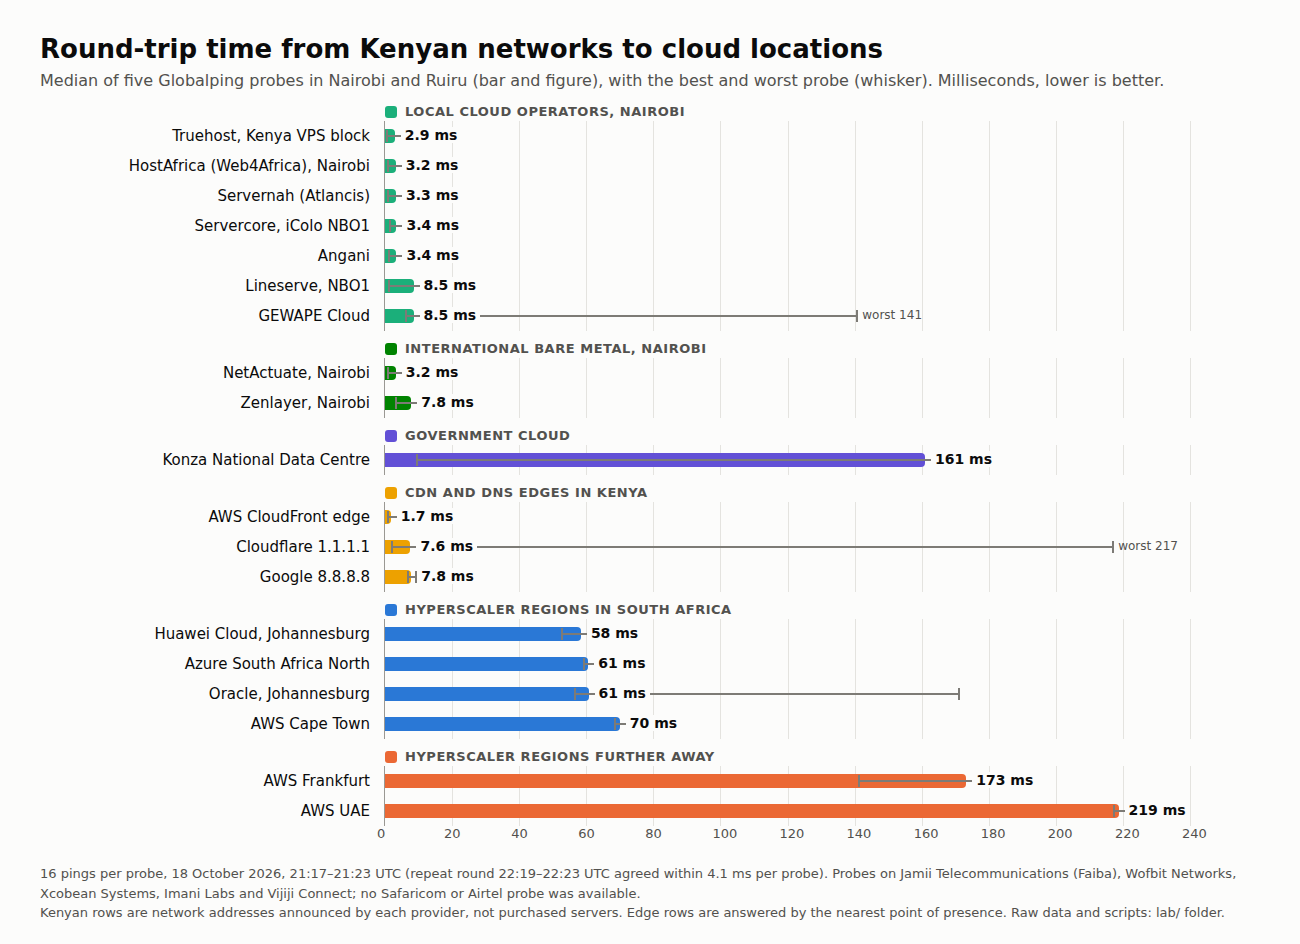Click the green Local Cloud Operators legend square
1300x944 pixels.
coord(391,112)
